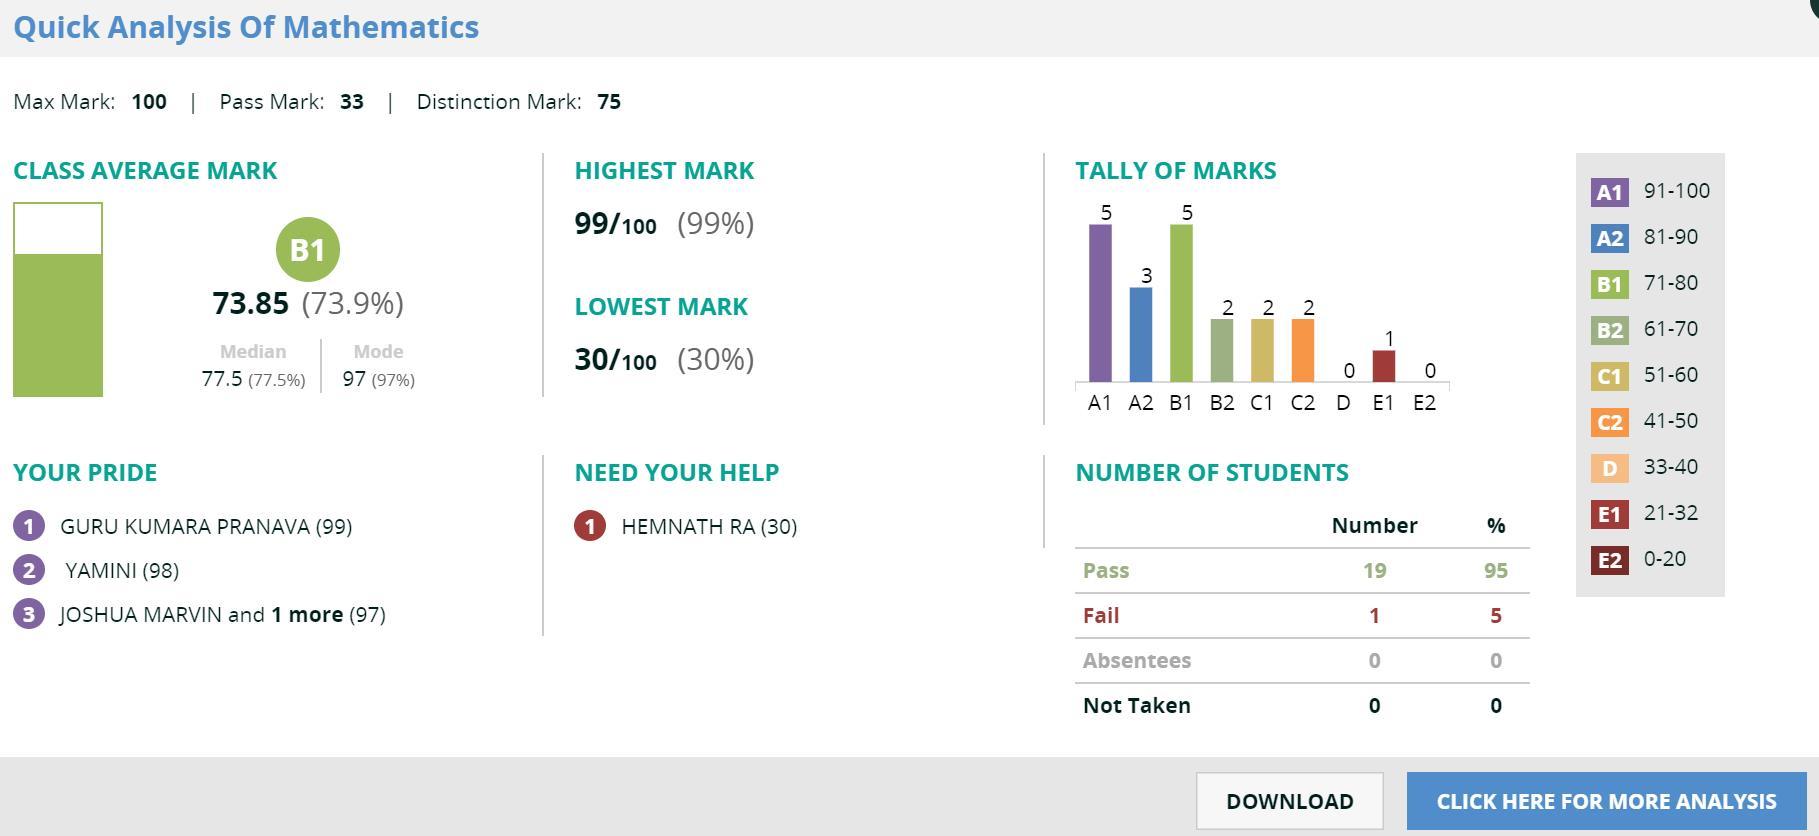Click the A1 bar in tally chart
This screenshot has width=1819, height=836.
click(x=1100, y=303)
